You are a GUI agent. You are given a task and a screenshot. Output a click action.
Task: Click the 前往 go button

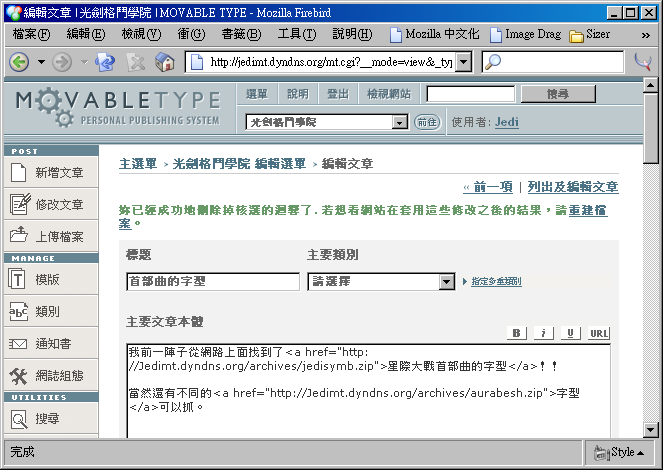point(427,122)
